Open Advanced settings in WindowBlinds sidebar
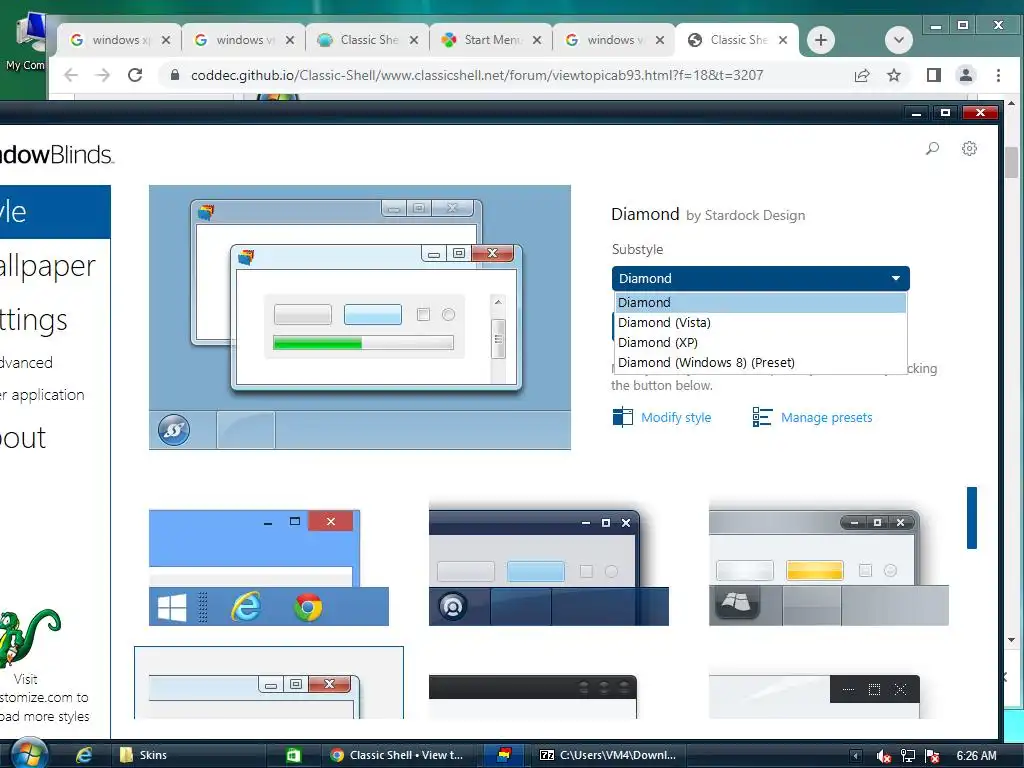1024x768 pixels. (x=26, y=362)
